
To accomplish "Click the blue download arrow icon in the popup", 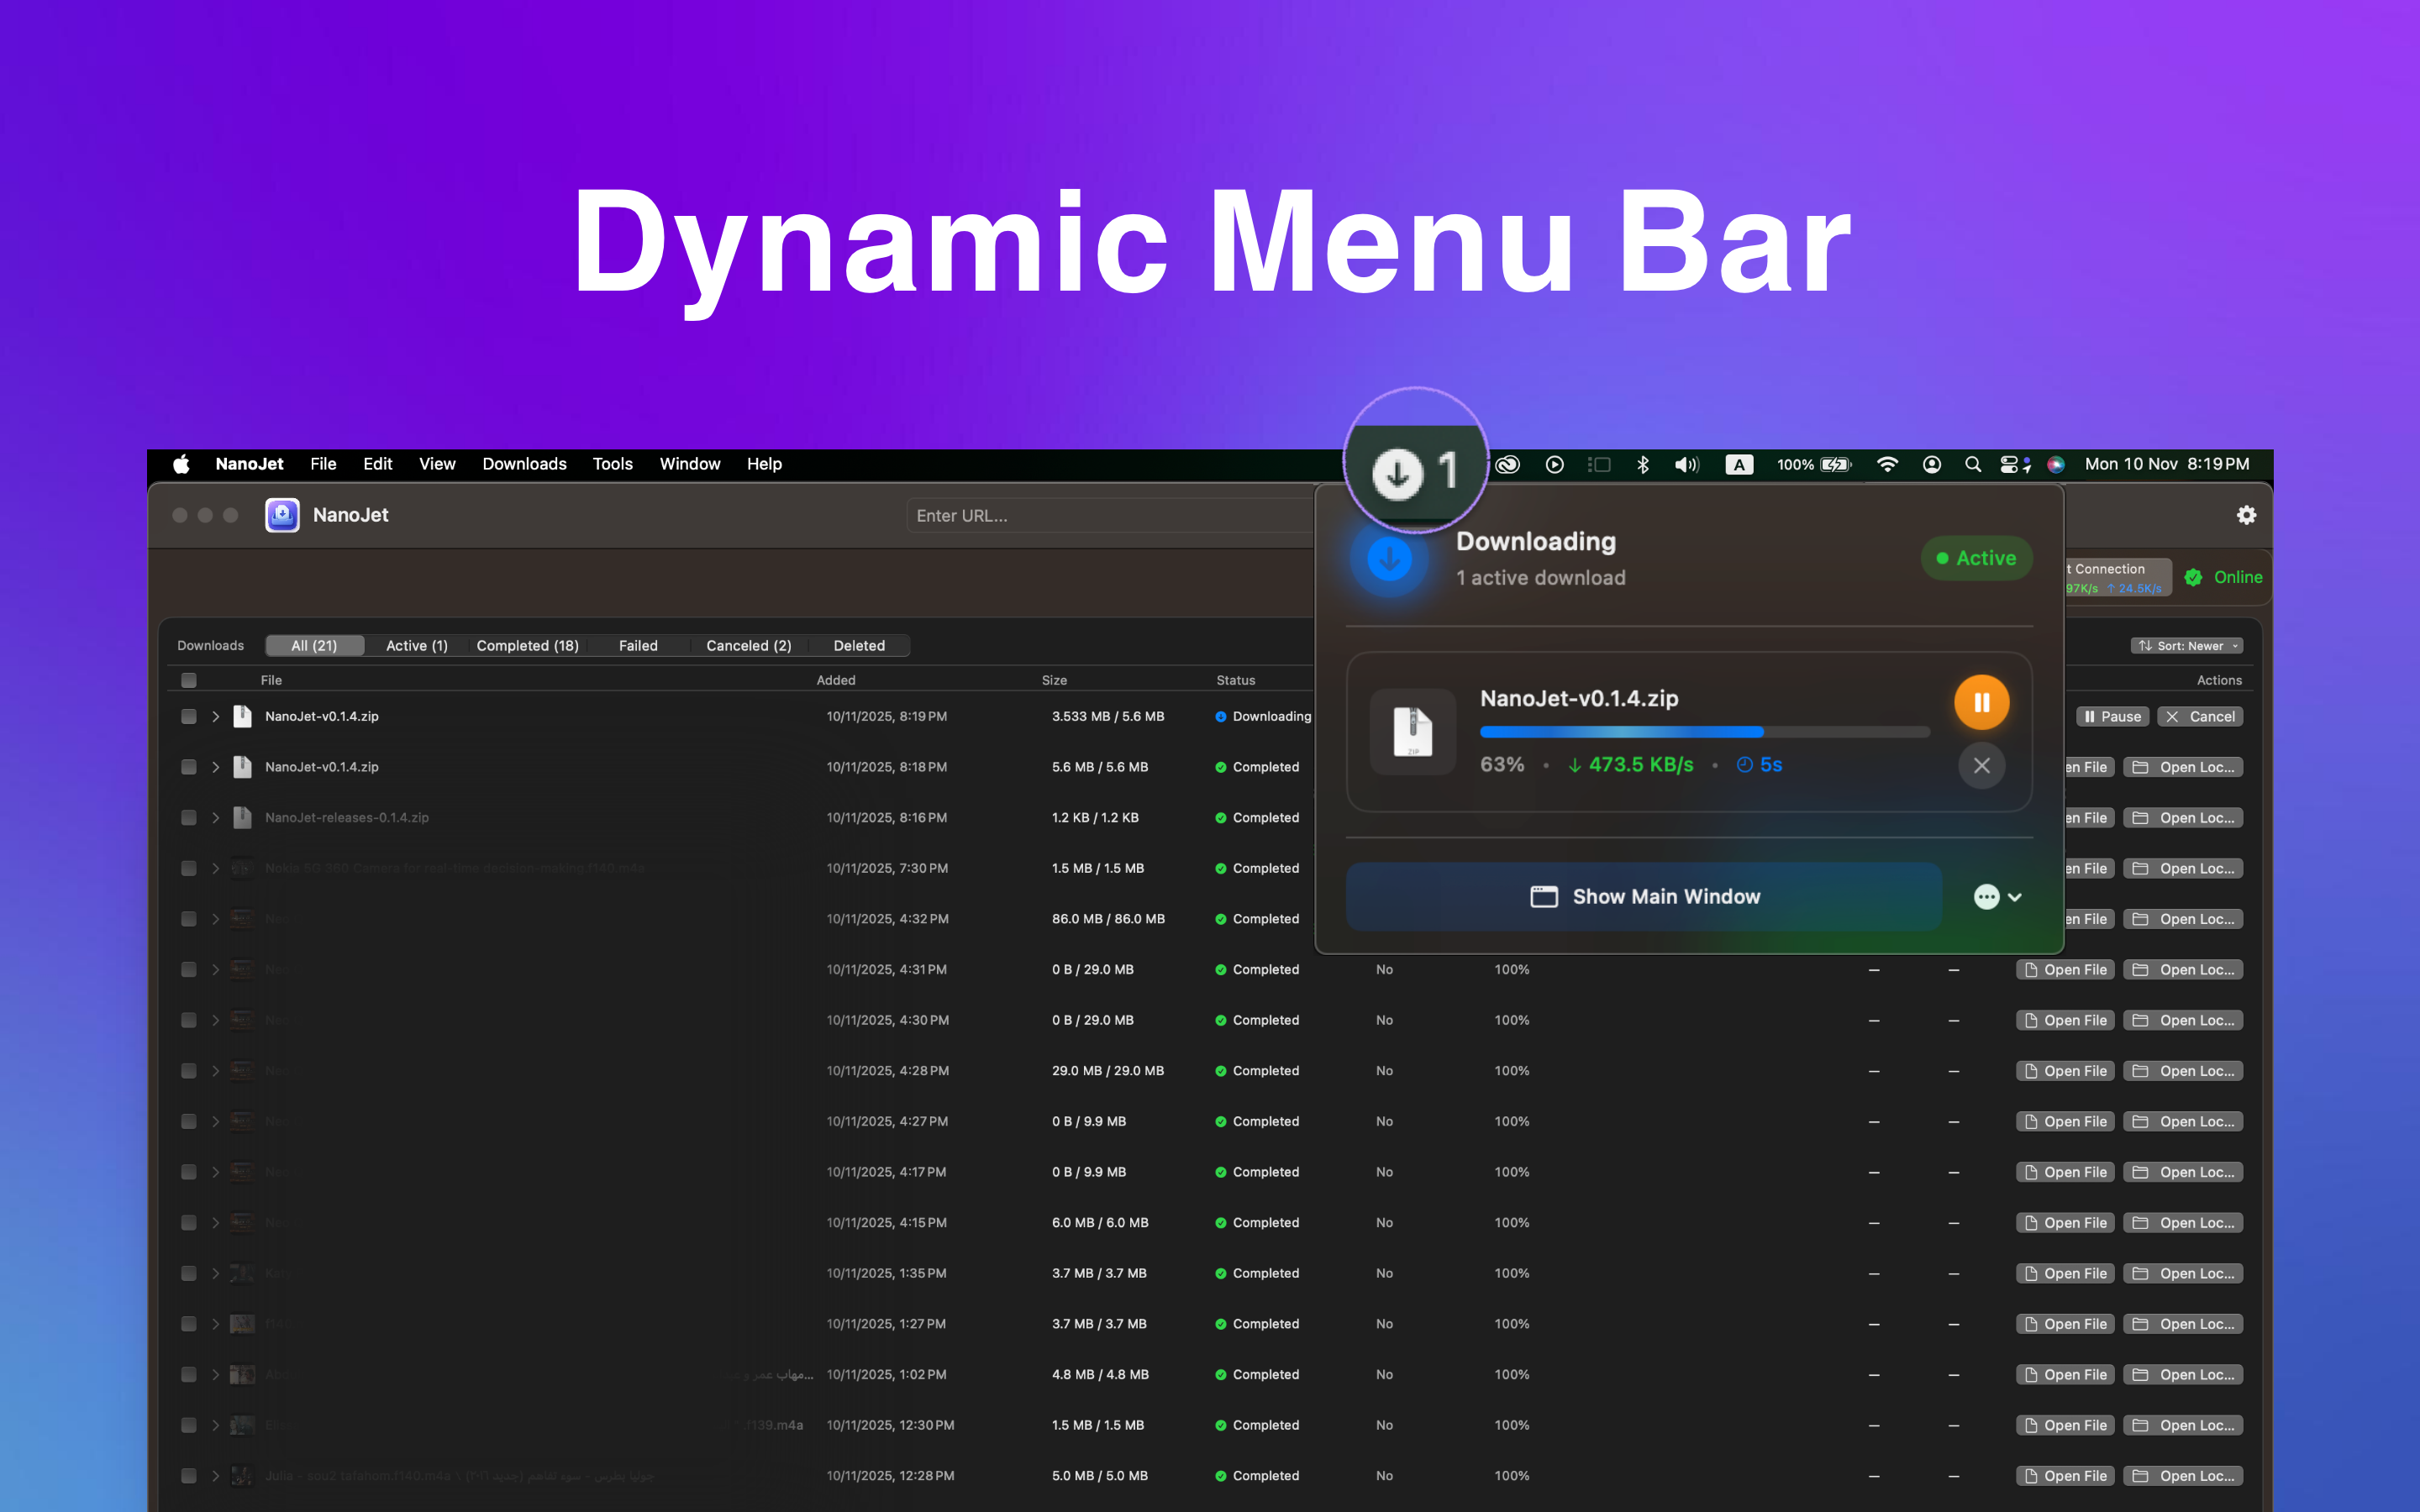I will (1389, 559).
